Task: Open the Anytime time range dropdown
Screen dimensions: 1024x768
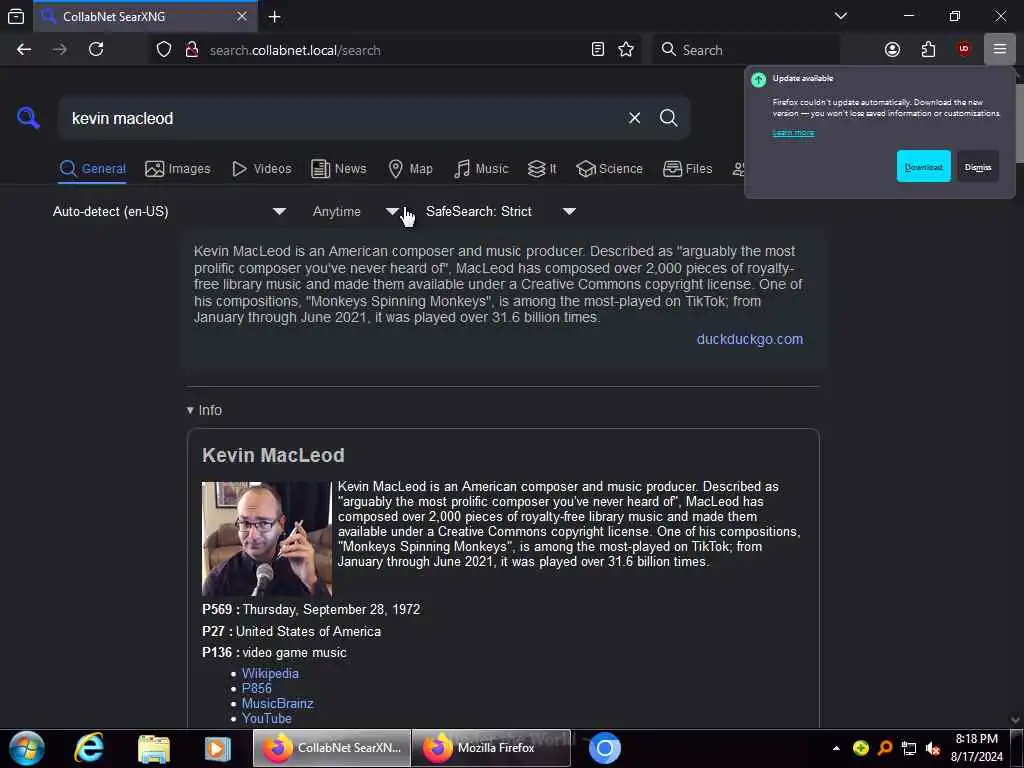Action: coord(355,212)
